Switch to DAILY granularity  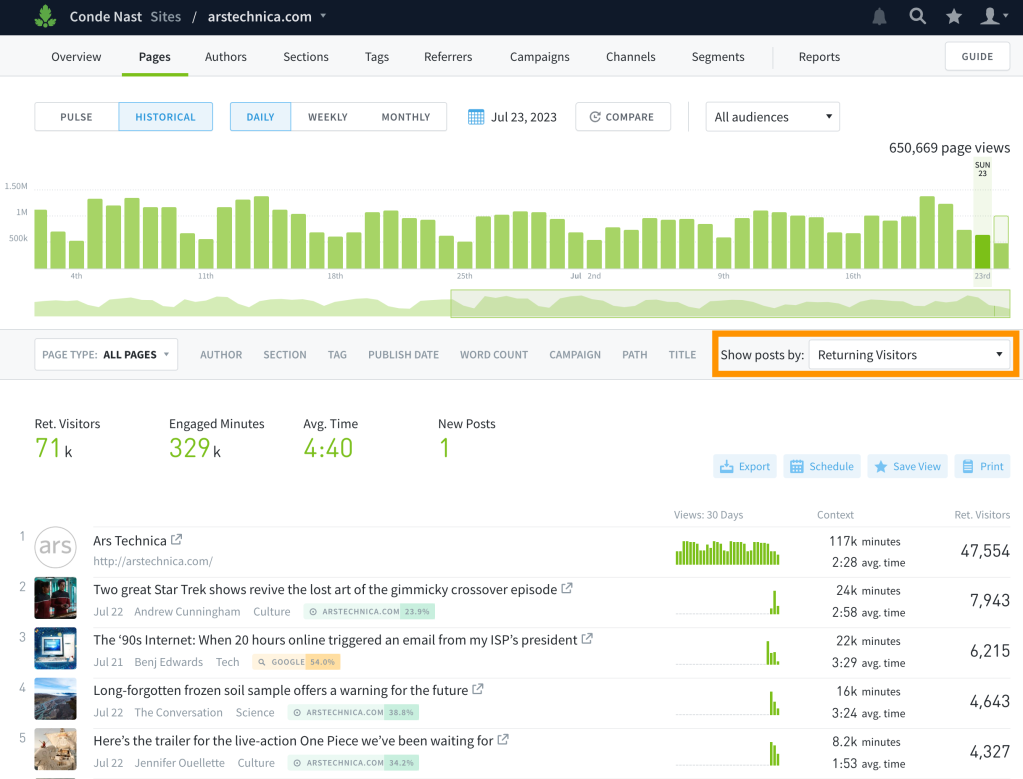pos(260,117)
